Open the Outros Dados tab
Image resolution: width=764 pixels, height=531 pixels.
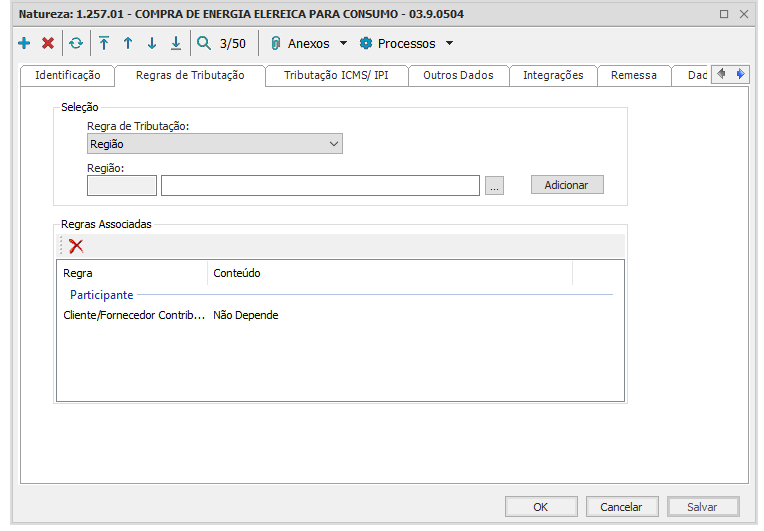(458, 75)
